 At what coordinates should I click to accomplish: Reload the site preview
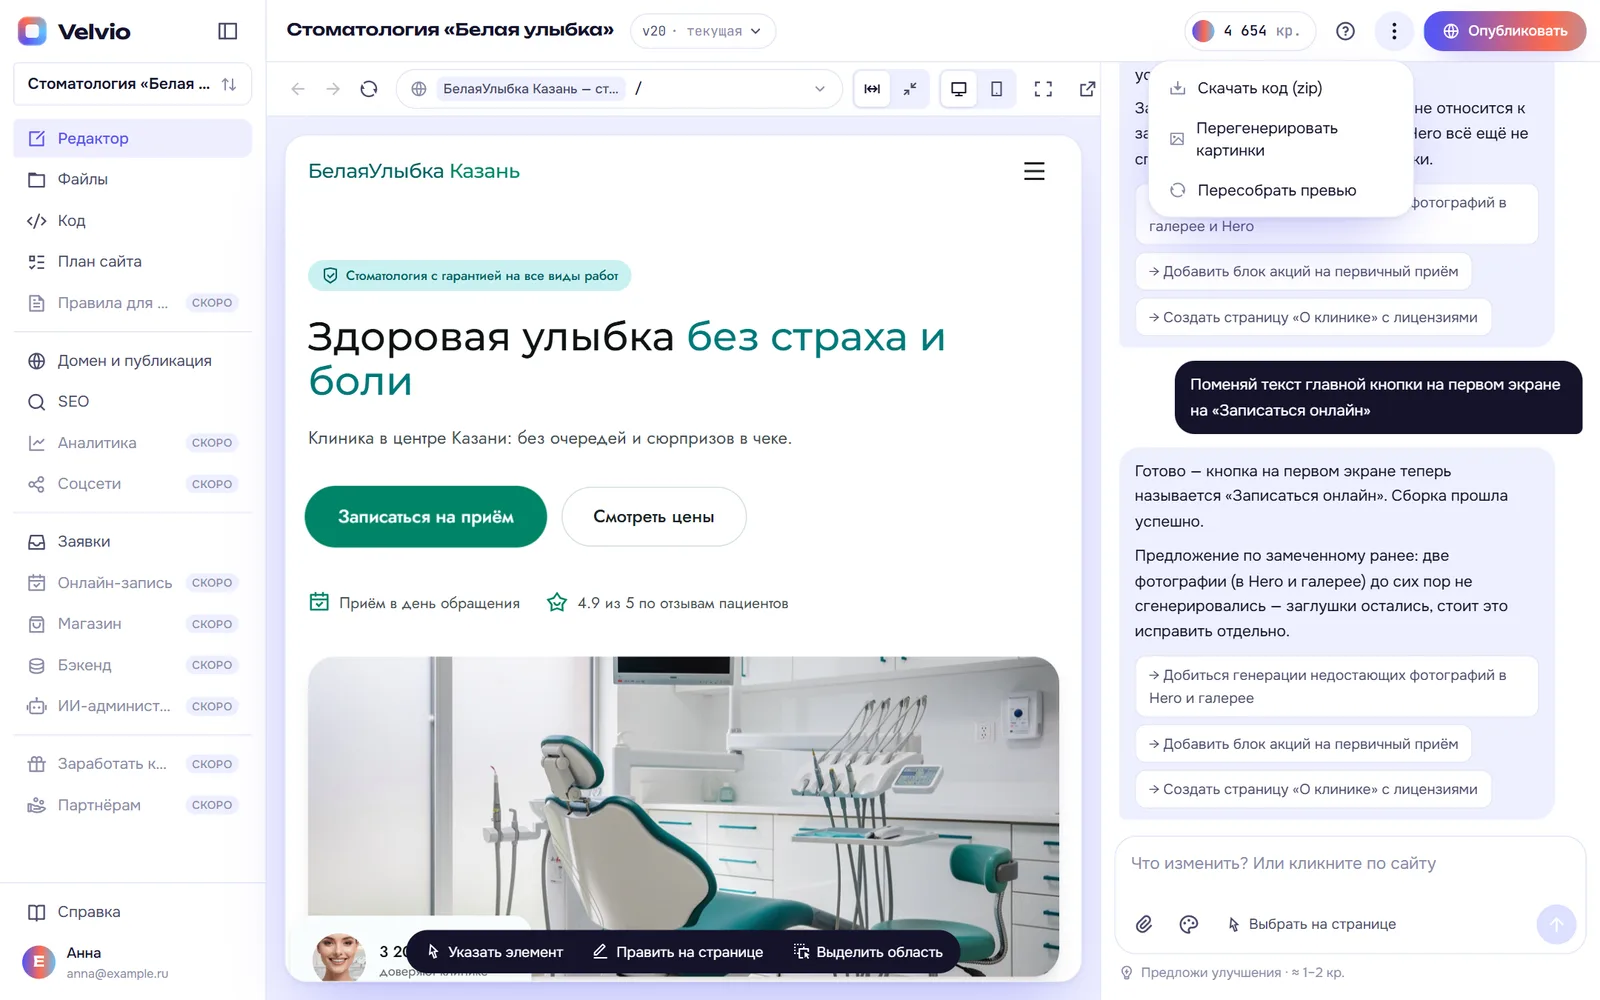click(369, 89)
